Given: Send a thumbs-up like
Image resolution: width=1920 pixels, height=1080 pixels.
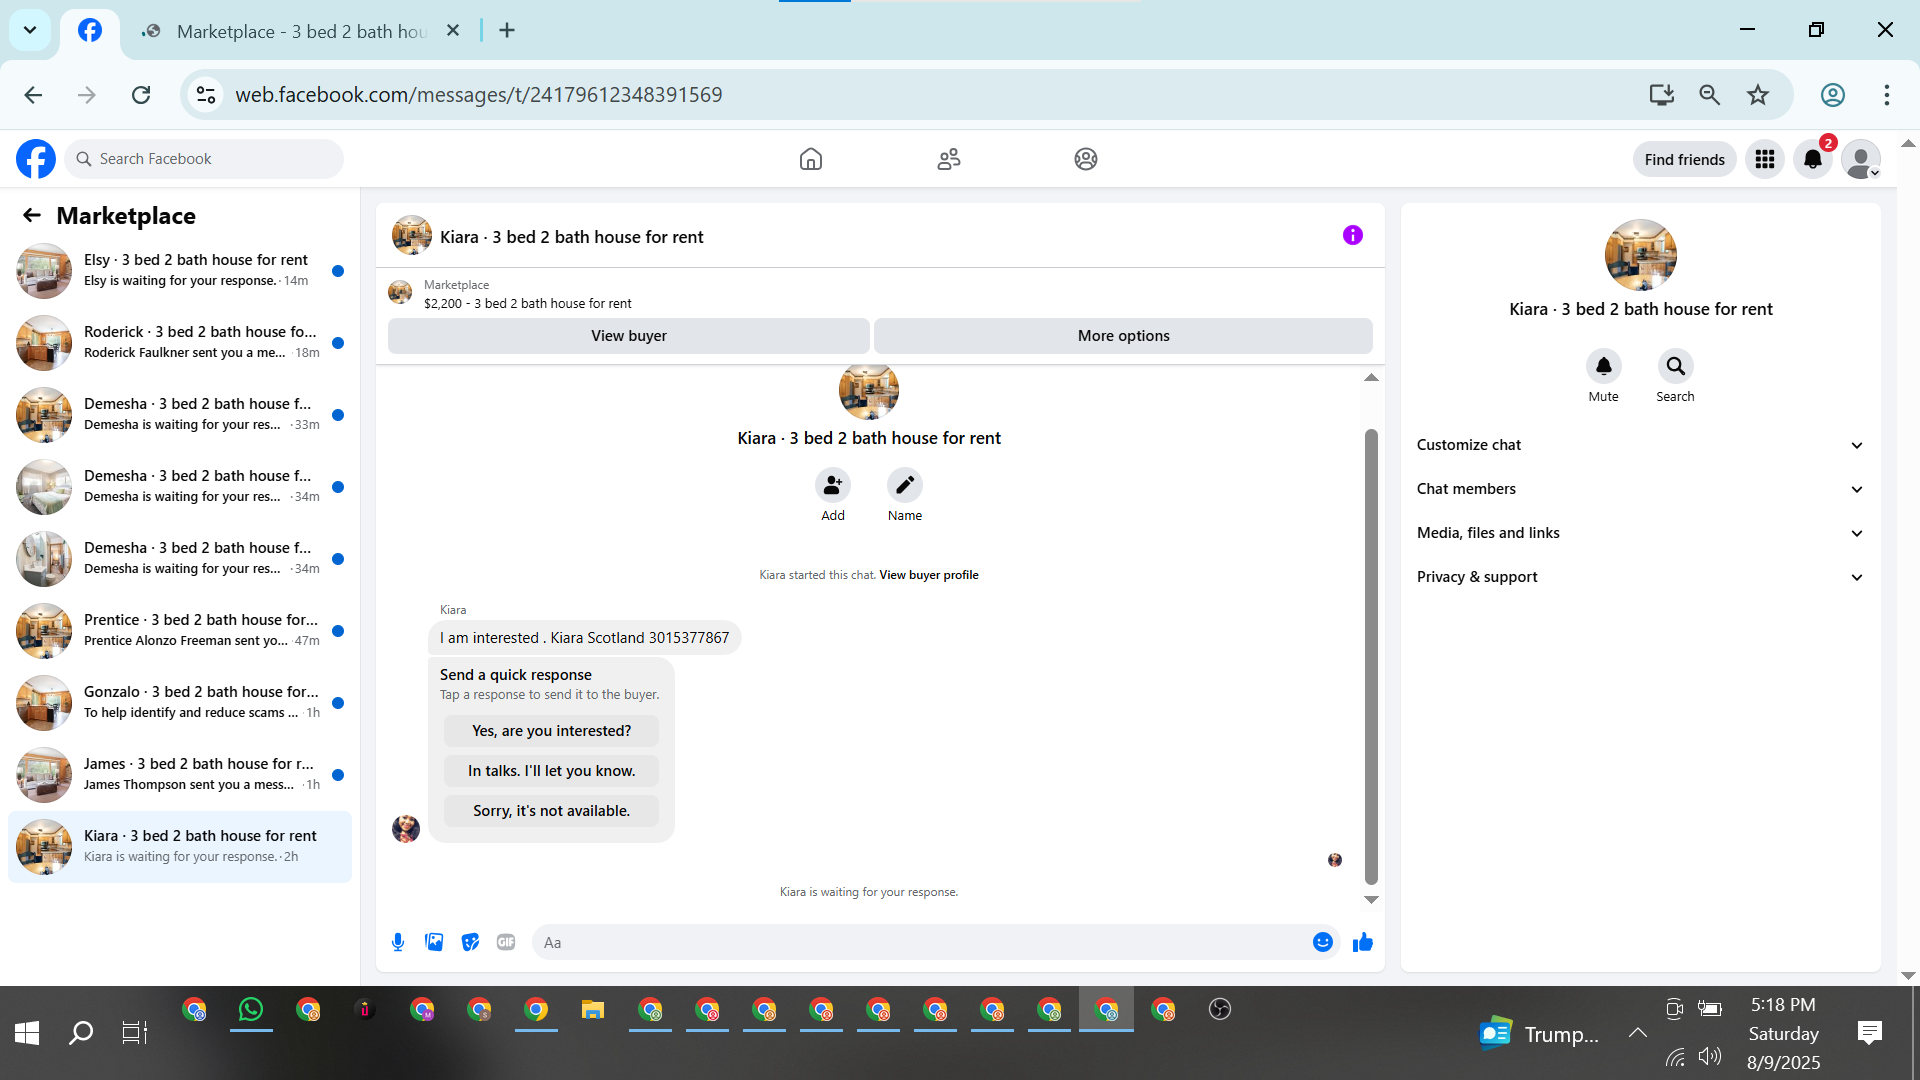Looking at the screenshot, I should click(1362, 942).
